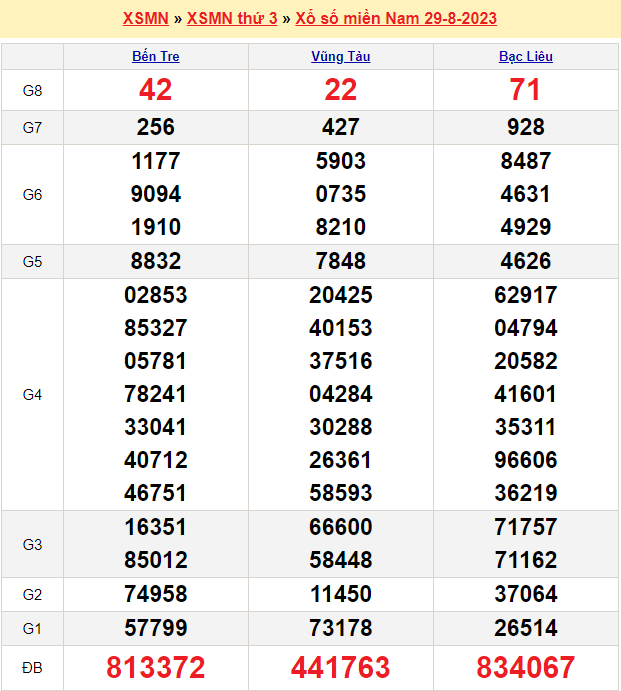
Task: Click G1 number 57799 for Bến Tre
Action: tap(156, 628)
